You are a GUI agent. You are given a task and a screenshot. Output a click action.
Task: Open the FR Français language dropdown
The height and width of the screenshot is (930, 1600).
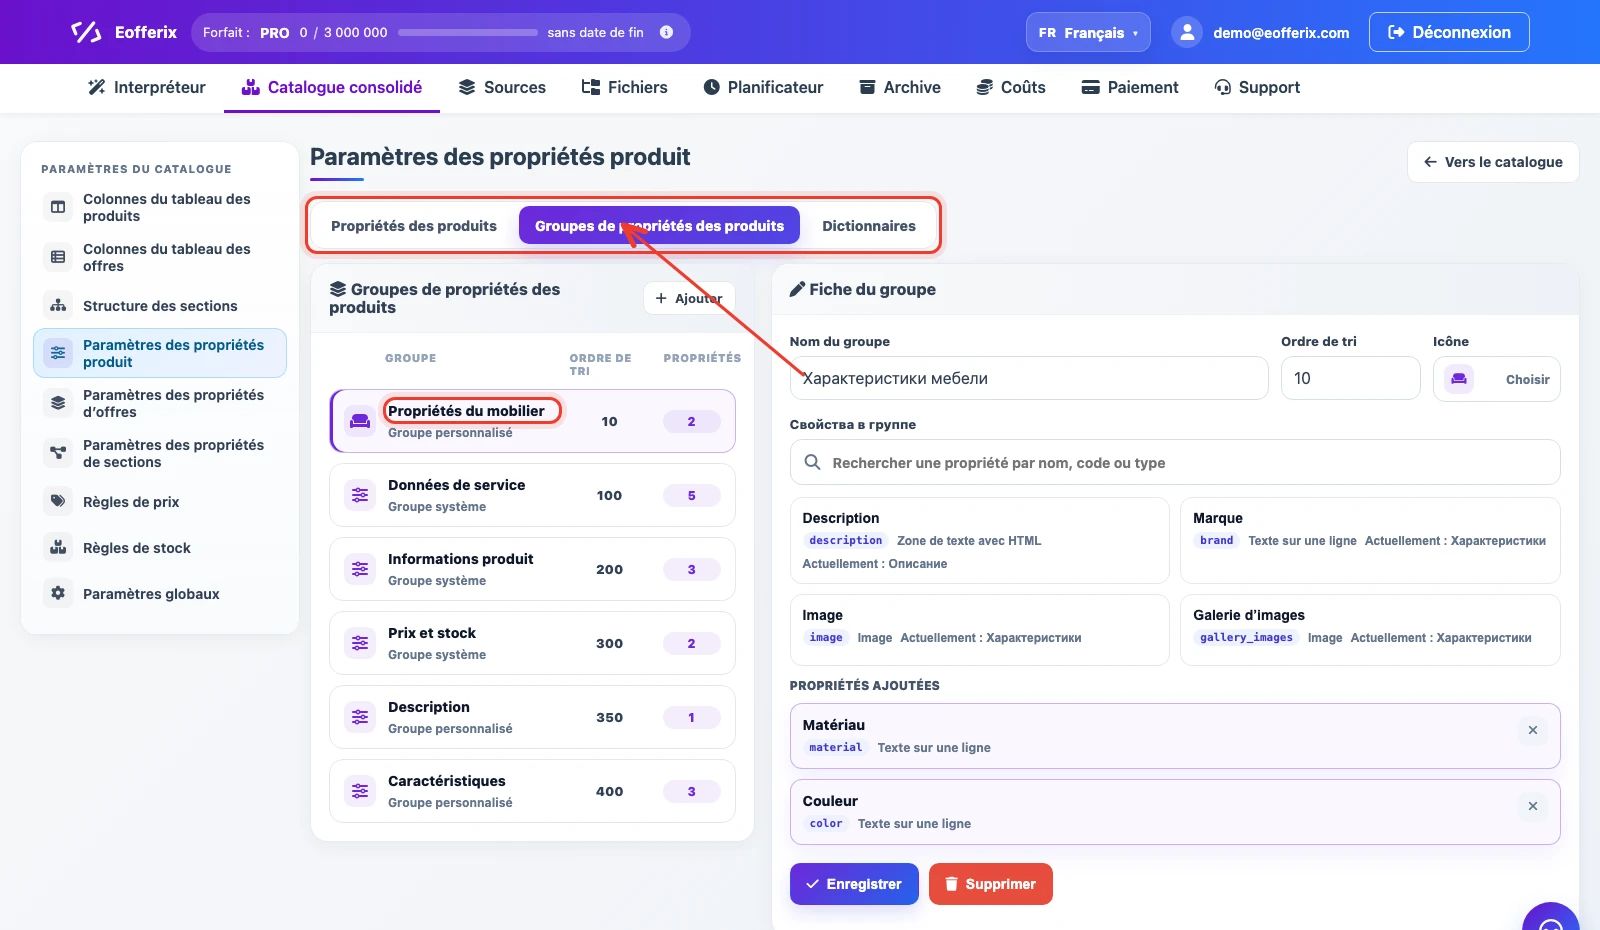click(x=1088, y=32)
